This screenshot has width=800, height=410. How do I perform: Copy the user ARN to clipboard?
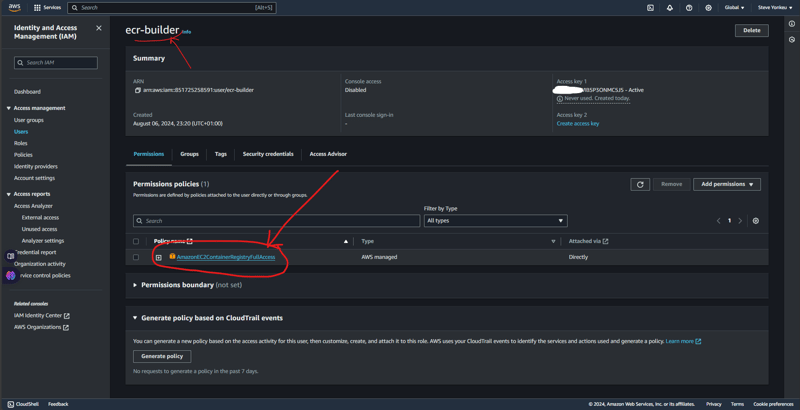click(x=137, y=90)
